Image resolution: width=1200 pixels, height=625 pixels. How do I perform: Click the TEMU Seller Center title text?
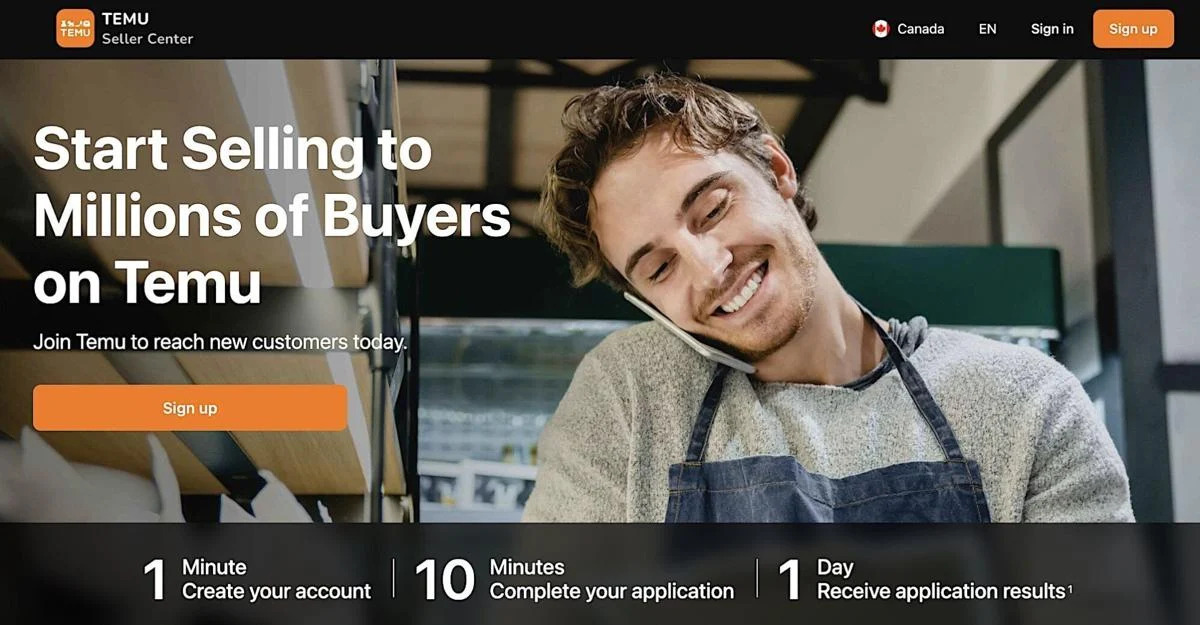click(147, 28)
